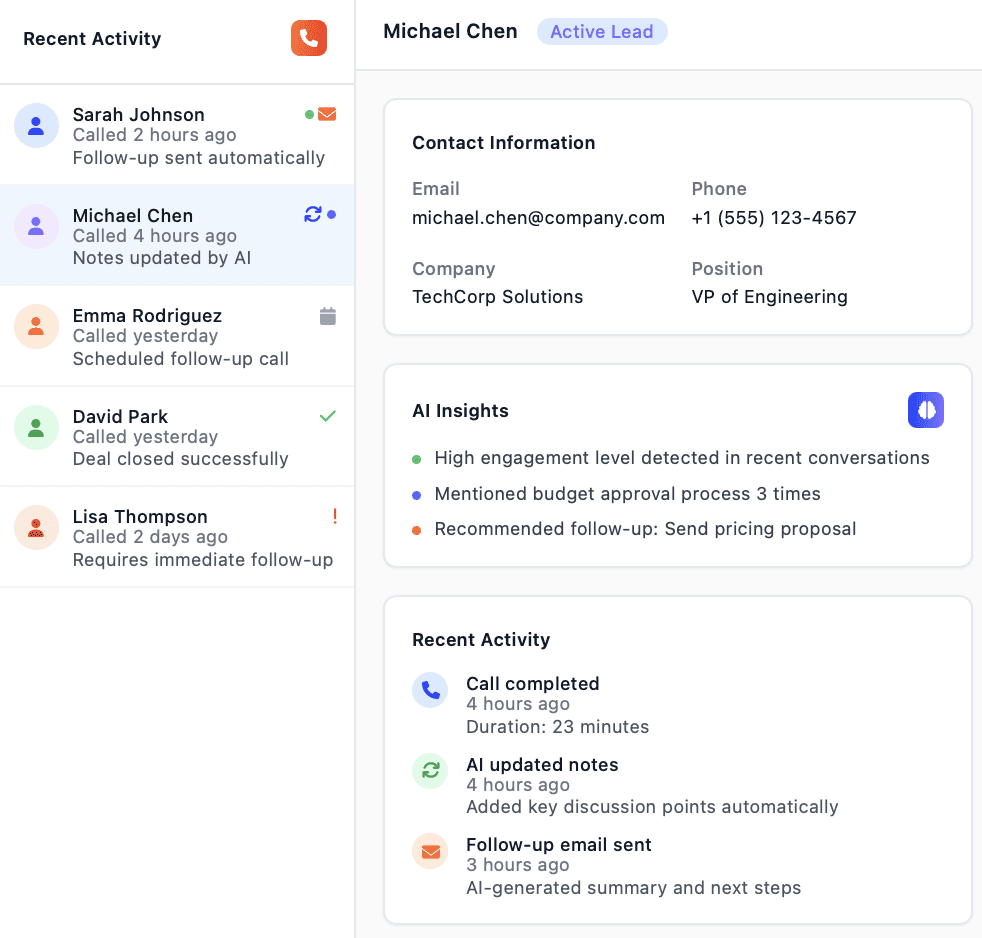
Task: Click the Active Lead badge
Action: 602,31
